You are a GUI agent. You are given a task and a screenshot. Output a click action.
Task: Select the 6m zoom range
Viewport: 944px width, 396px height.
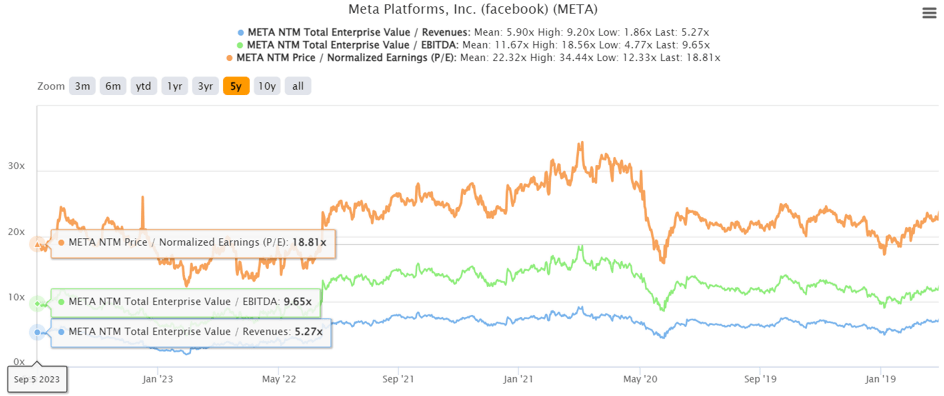tap(113, 86)
